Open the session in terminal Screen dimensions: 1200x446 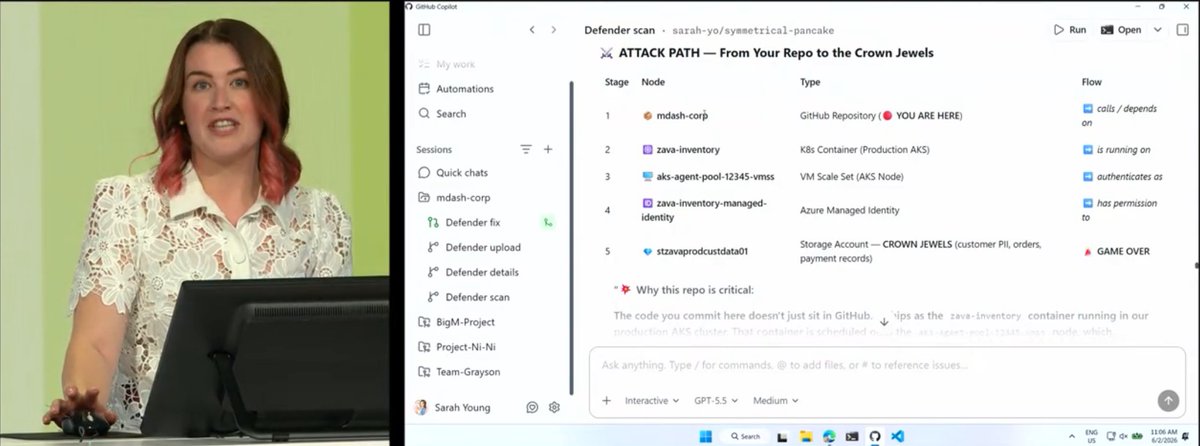coord(1121,30)
